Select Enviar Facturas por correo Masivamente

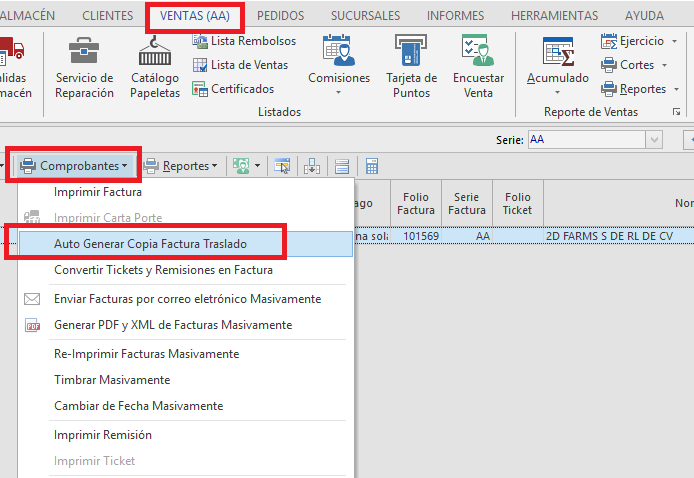pyautogui.click(x=187, y=299)
